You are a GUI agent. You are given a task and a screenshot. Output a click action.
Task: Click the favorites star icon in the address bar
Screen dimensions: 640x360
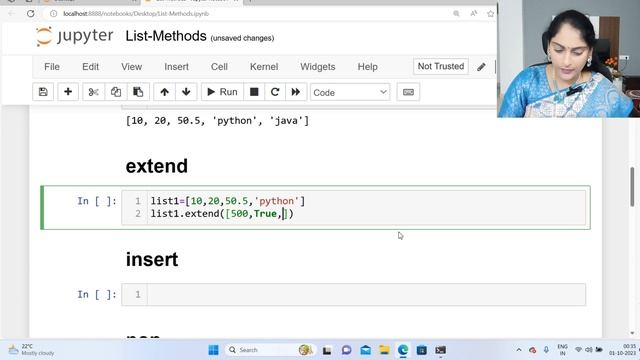click(491, 13)
